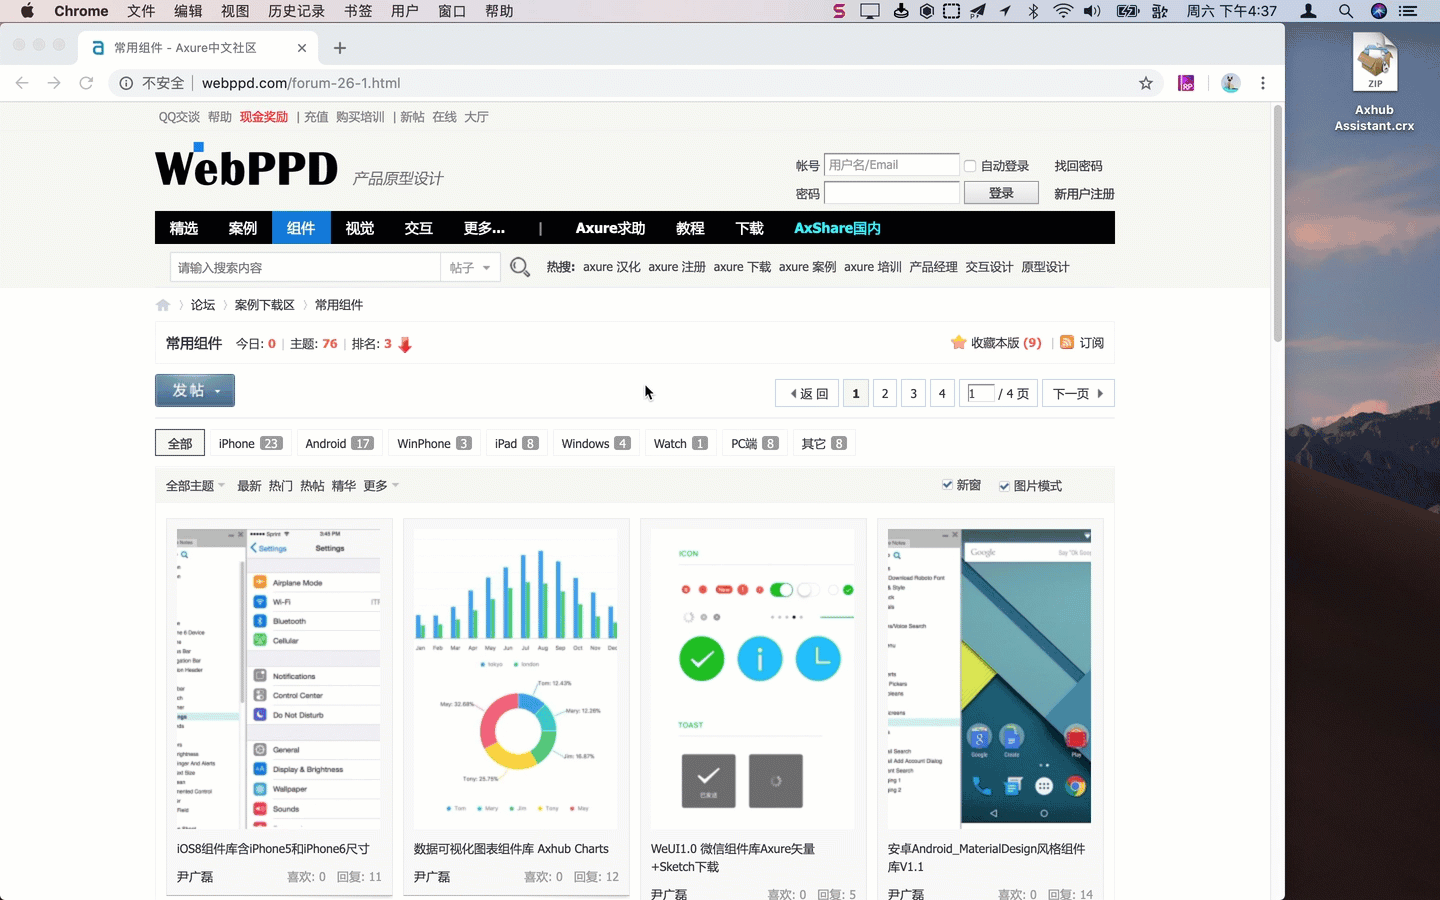Open Chrome 历史记录 menu
This screenshot has height=900, width=1440.
297,11
